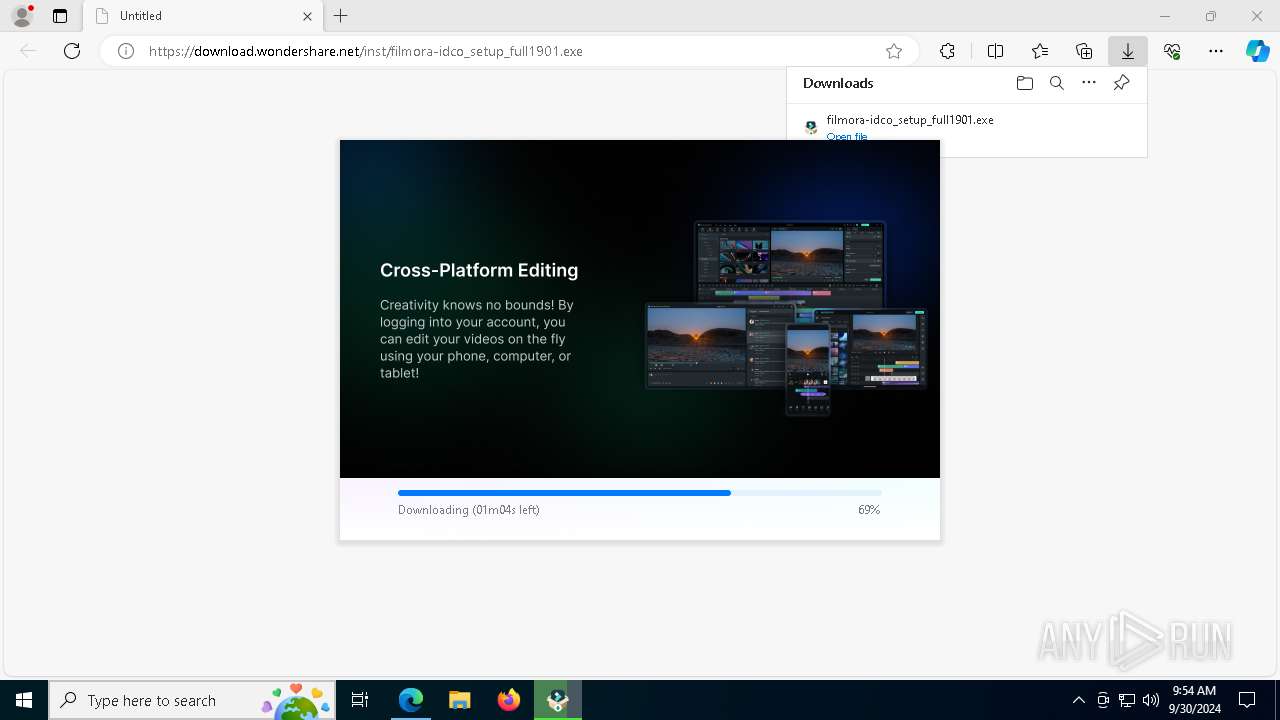This screenshot has width=1280, height=720.
Task: Open the notification center icon
Action: 1247,700
